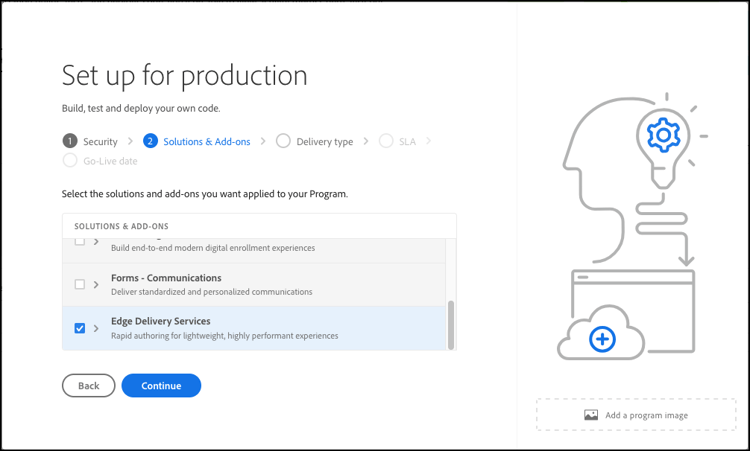Expand the Forms - Communications row chevron
This screenshot has width=750, height=451.
point(96,285)
